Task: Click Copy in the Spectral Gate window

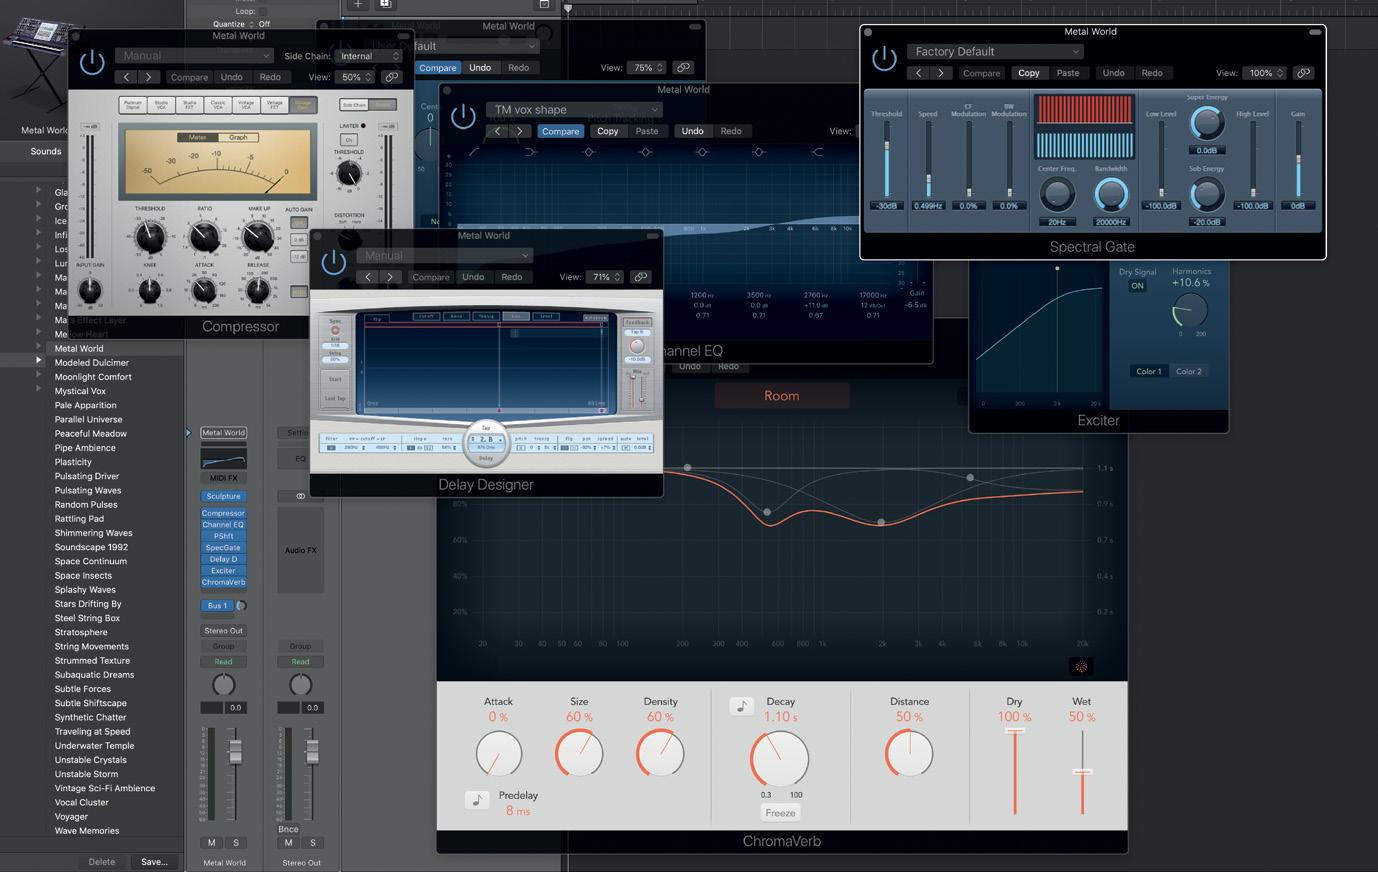Action: point(1028,73)
